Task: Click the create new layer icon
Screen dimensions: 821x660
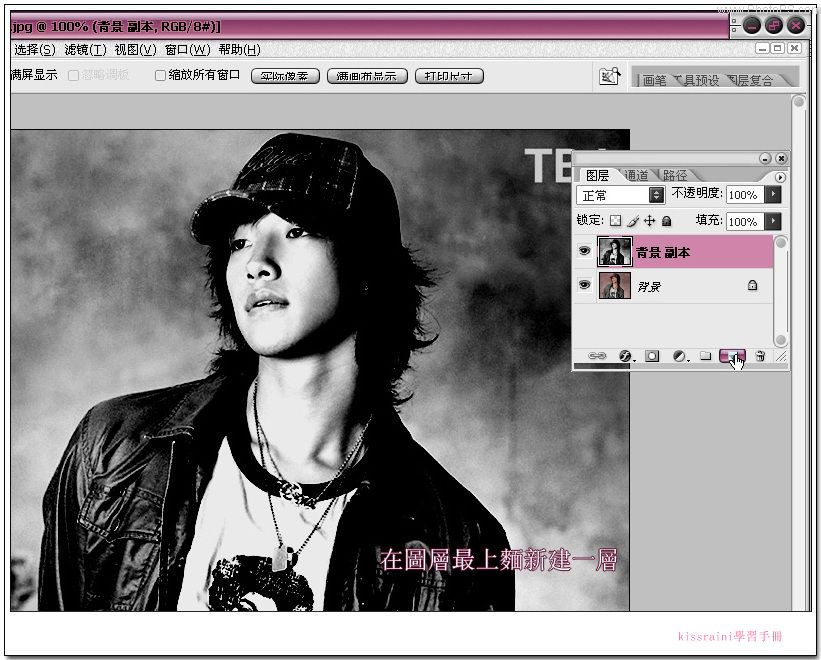Action: coord(732,356)
